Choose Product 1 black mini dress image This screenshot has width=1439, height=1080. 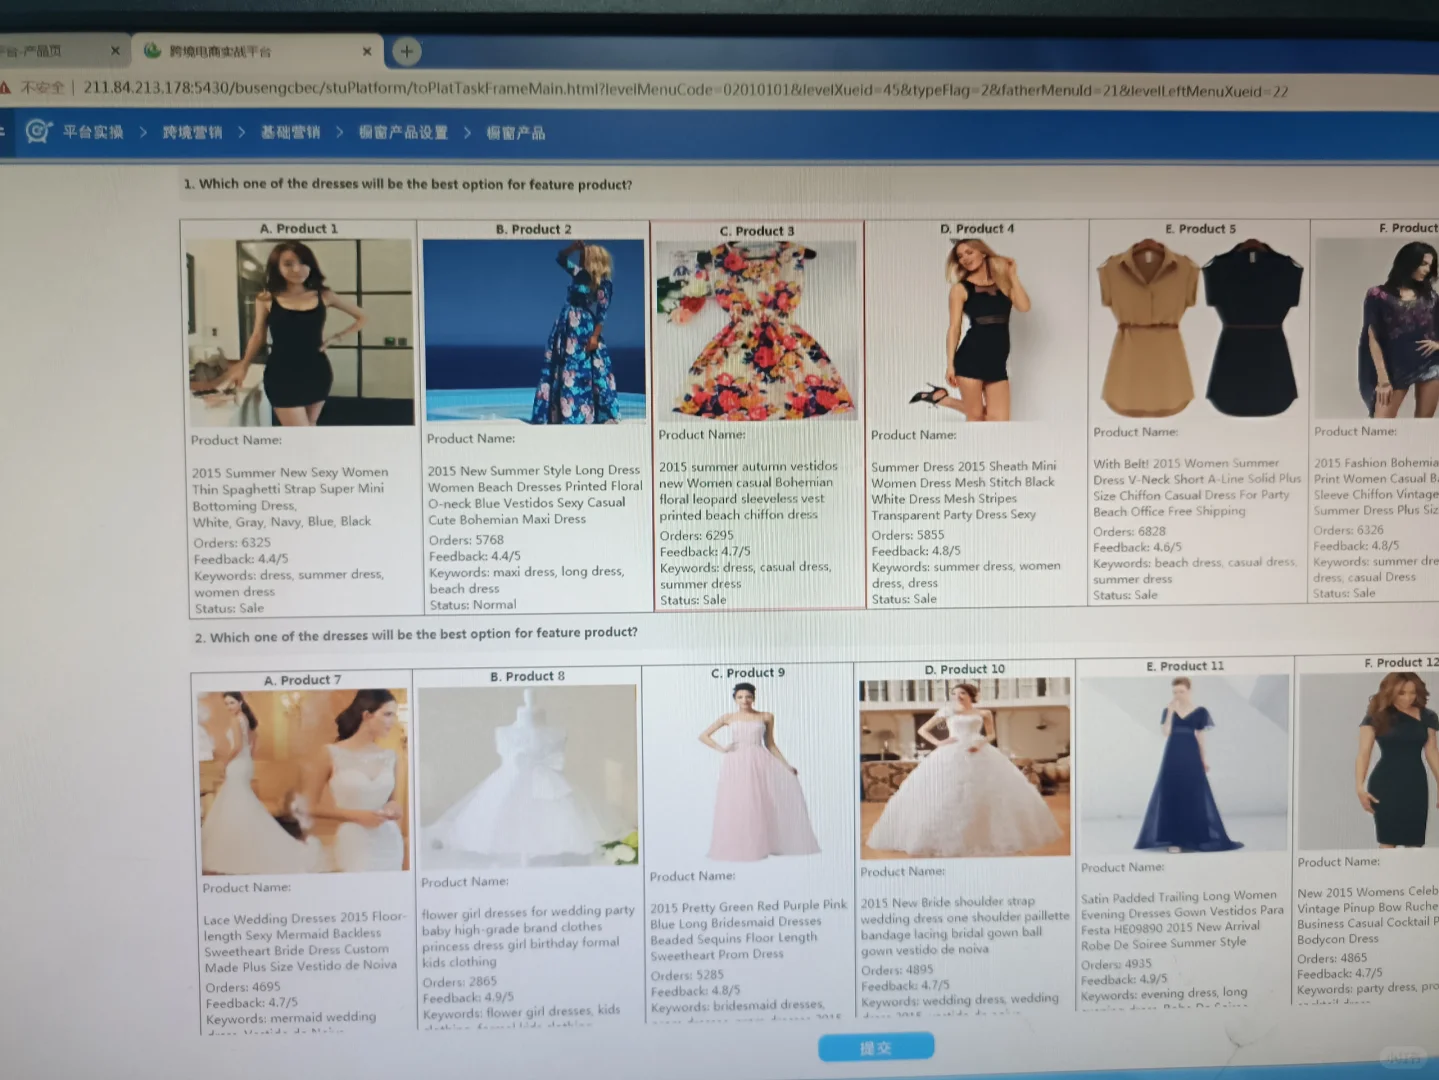(x=300, y=332)
